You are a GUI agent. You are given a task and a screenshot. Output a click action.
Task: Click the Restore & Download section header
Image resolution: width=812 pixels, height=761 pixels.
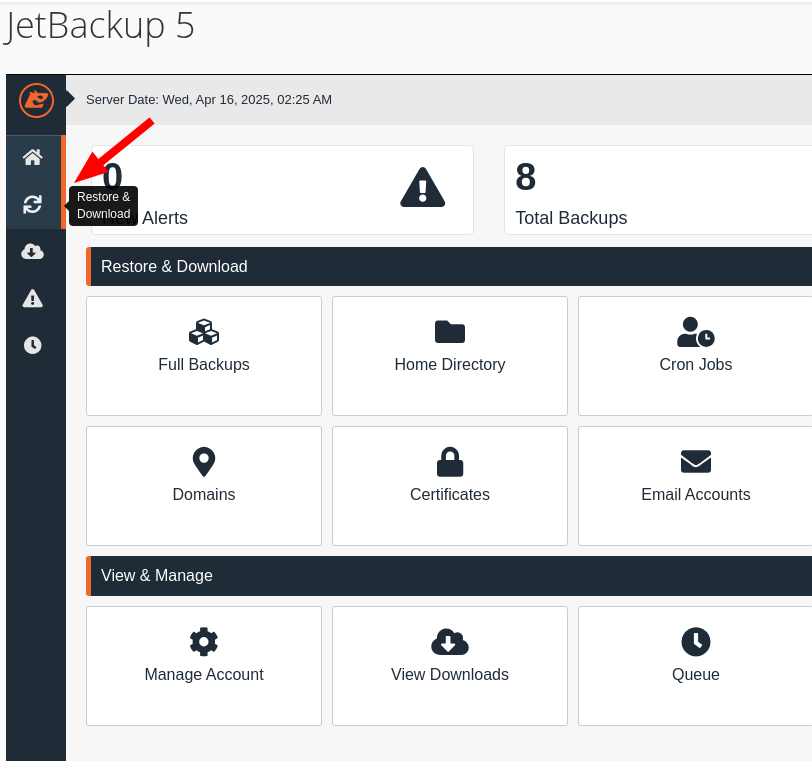tap(449, 266)
